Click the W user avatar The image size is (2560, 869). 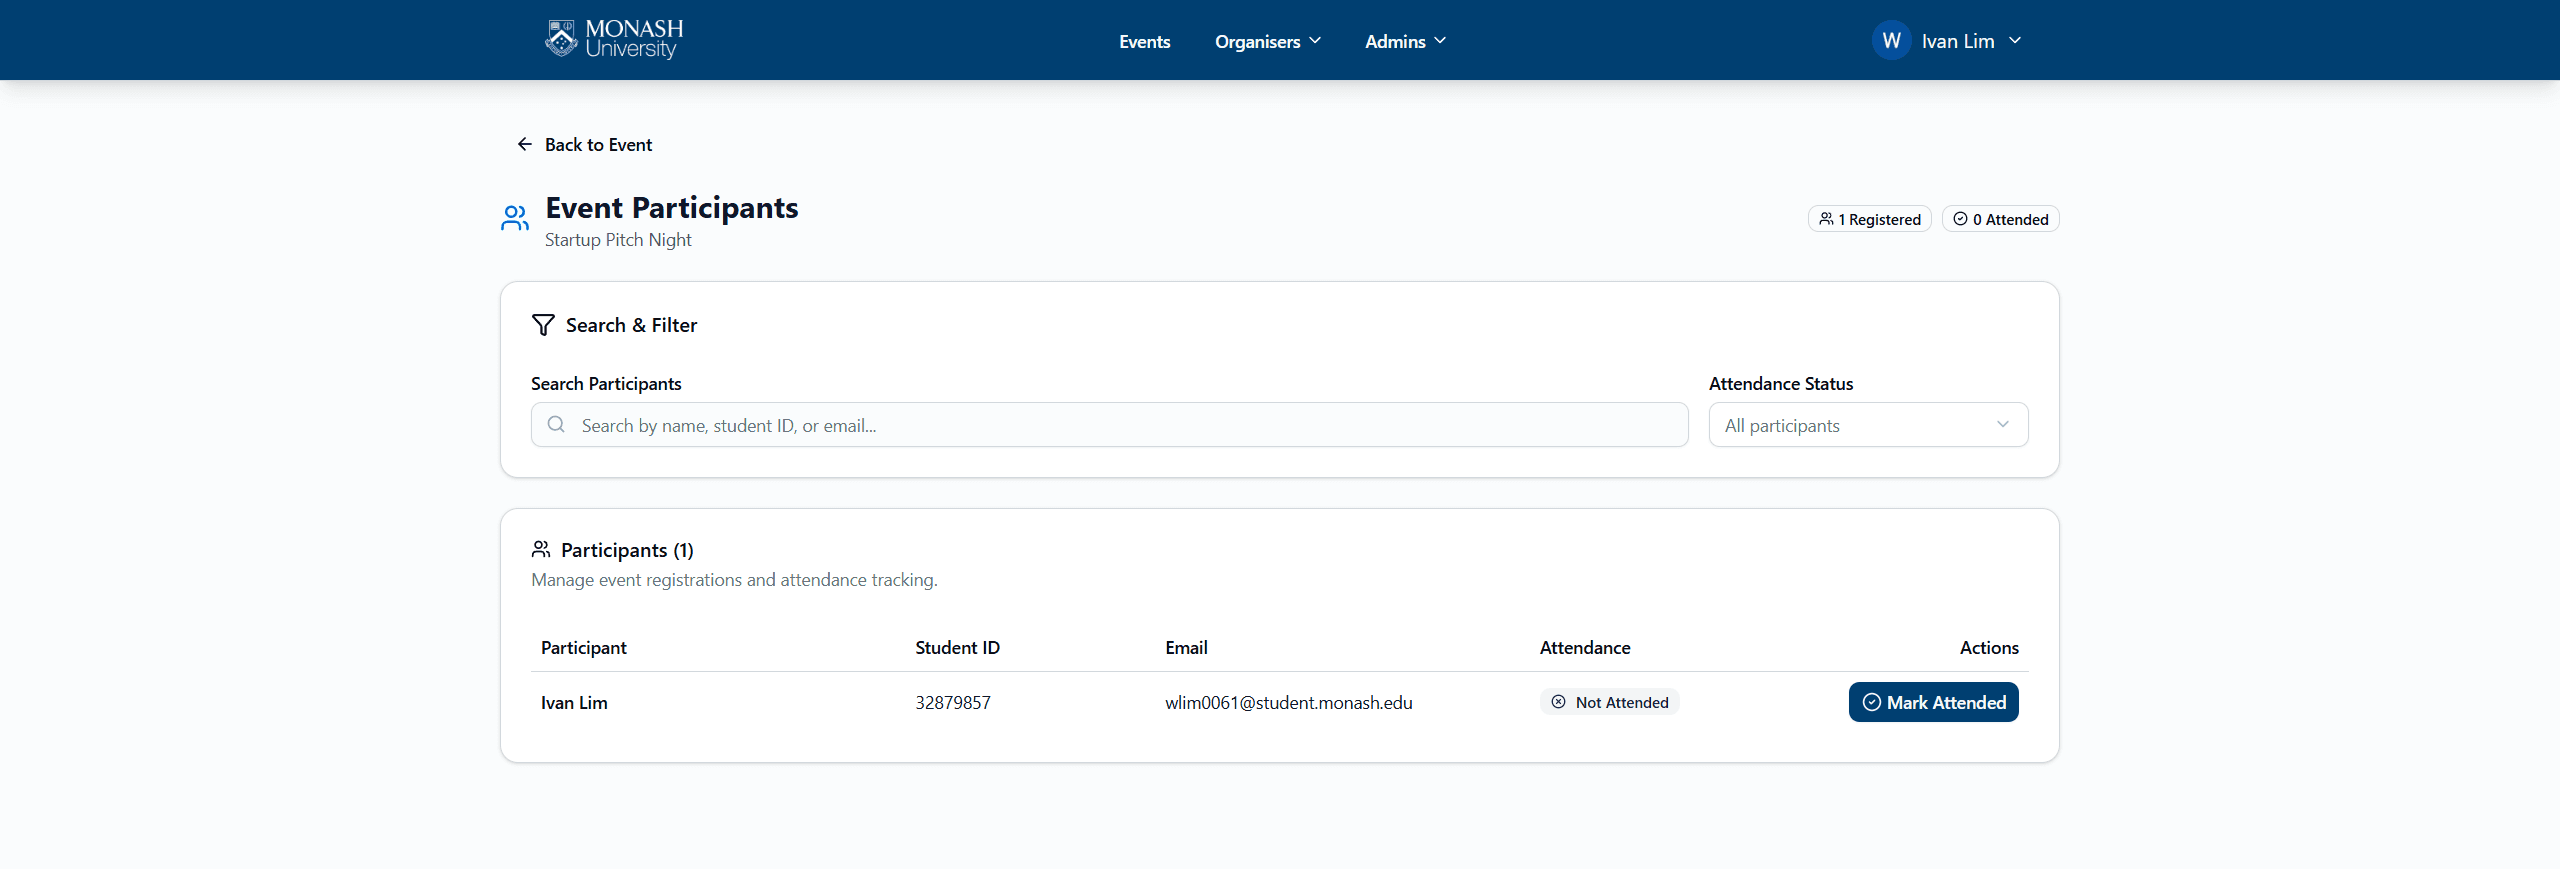point(1890,41)
